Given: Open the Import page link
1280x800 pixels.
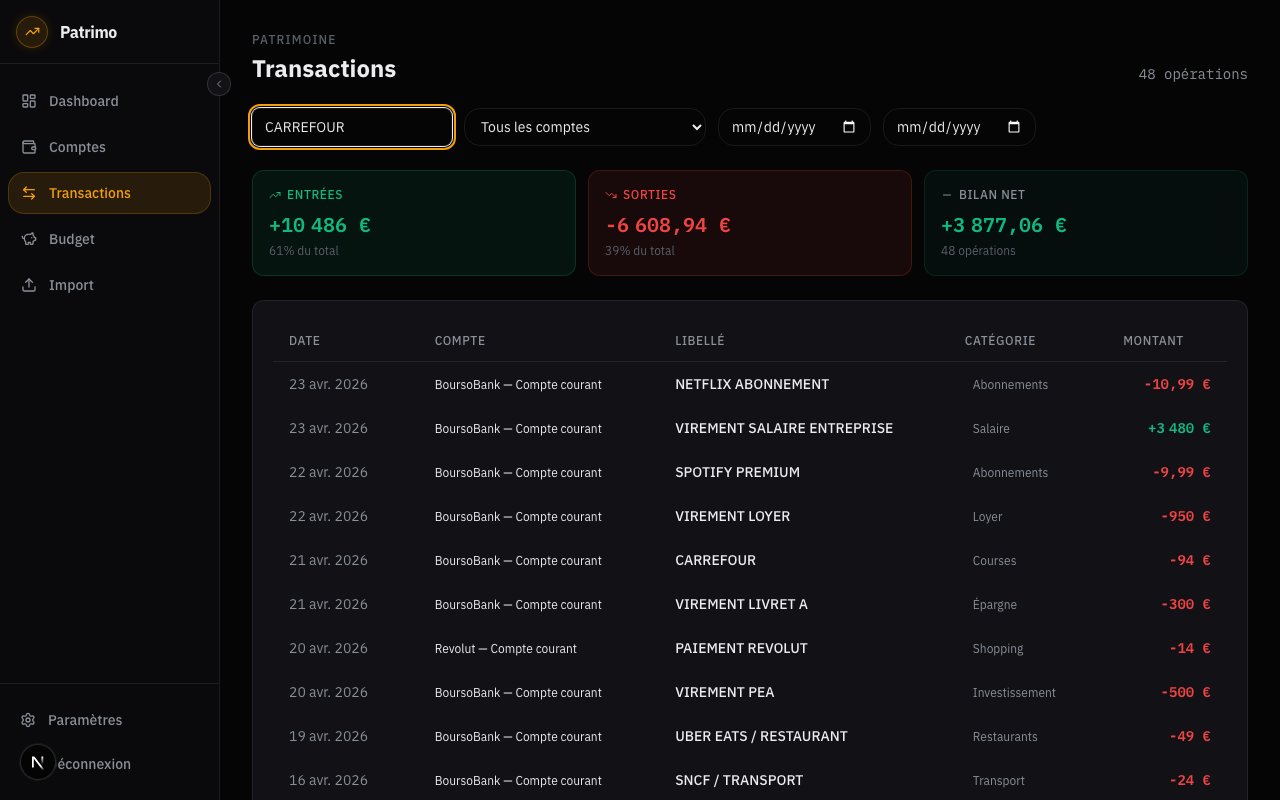Looking at the screenshot, I should pyautogui.click(x=71, y=285).
